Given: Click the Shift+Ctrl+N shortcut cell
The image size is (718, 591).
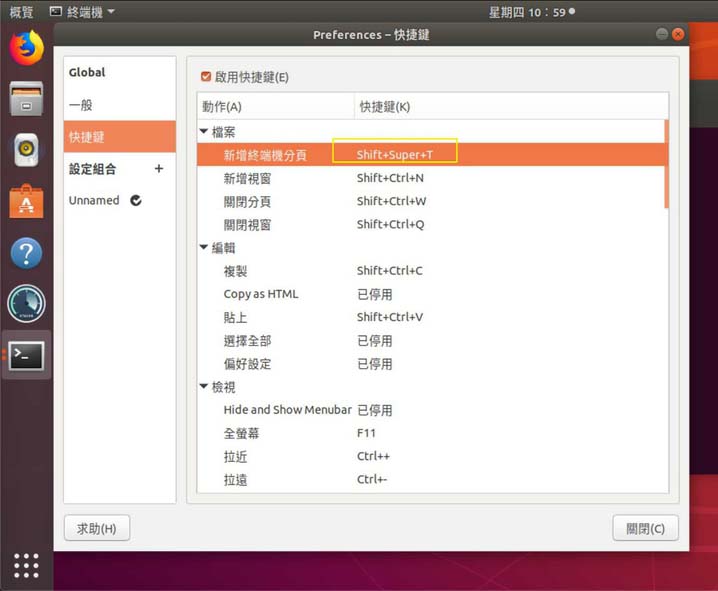Looking at the screenshot, I should point(390,178).
